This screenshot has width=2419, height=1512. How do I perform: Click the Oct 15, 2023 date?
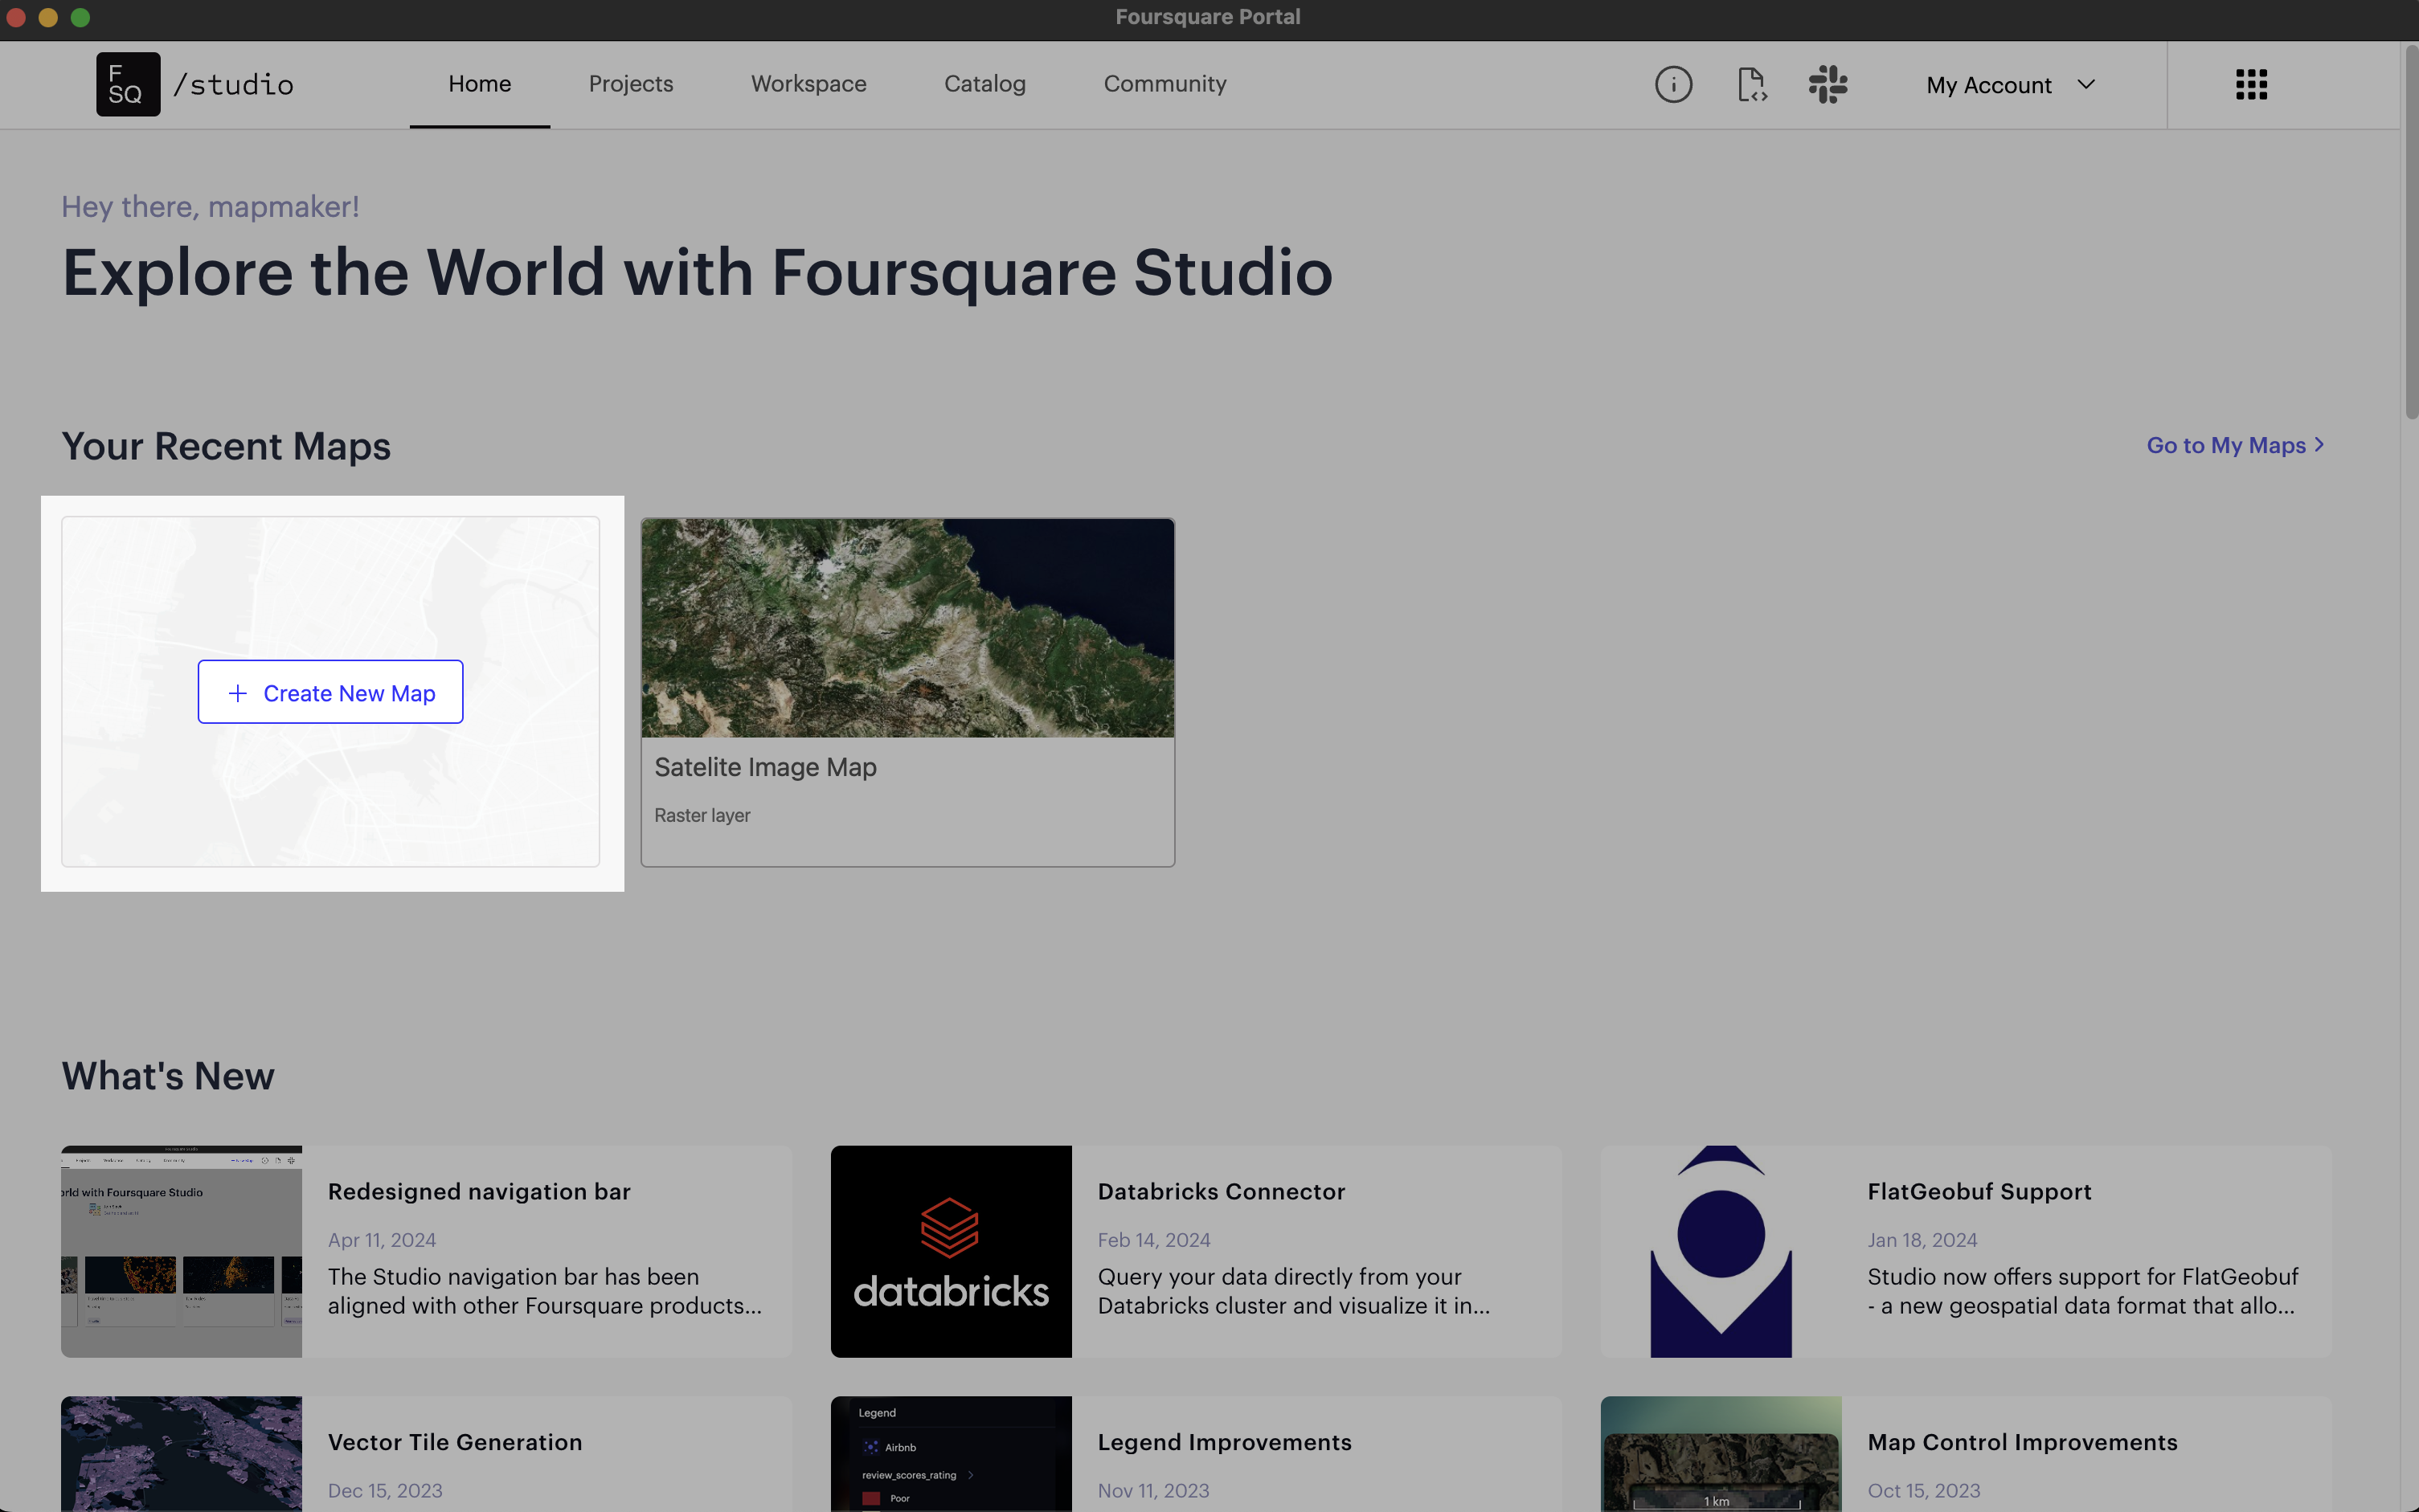click(x=1923, y=1491)
